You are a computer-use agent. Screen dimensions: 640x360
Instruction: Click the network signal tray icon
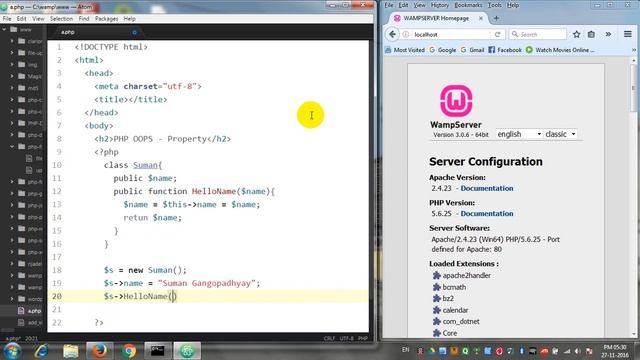[x=567, y=351]
